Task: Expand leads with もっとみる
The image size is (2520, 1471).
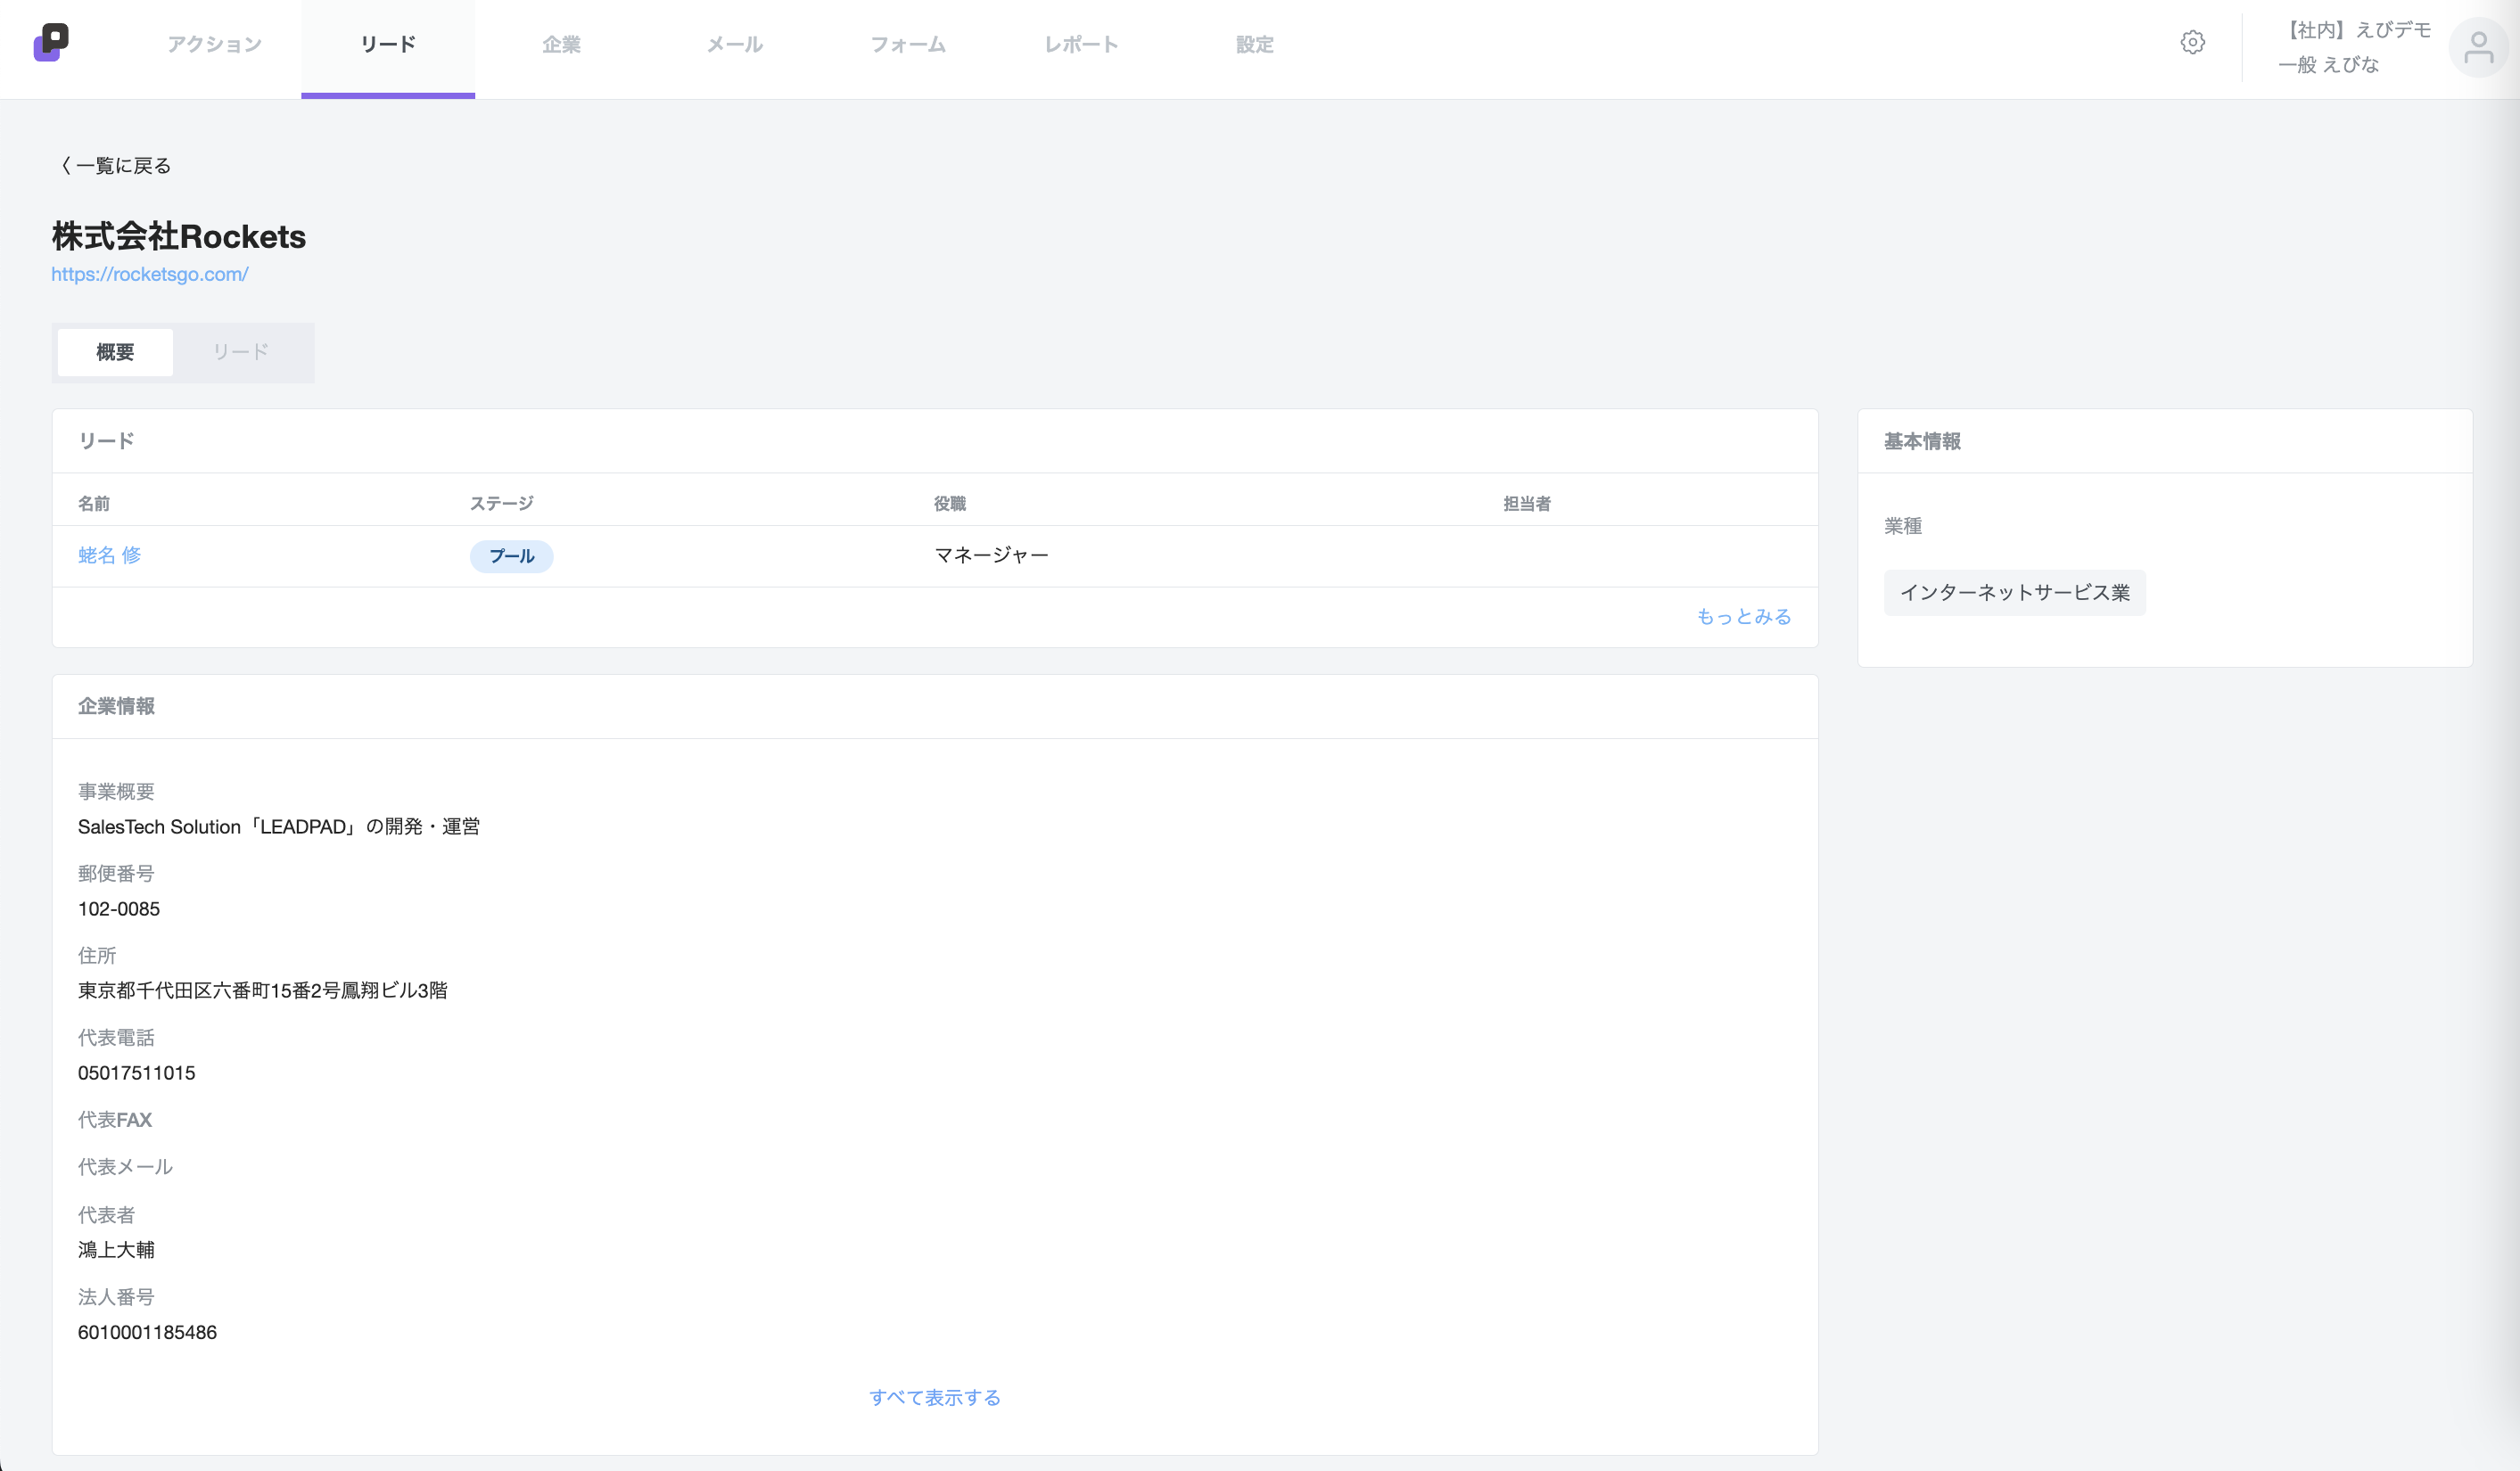Action: [x=1743, y=616]
